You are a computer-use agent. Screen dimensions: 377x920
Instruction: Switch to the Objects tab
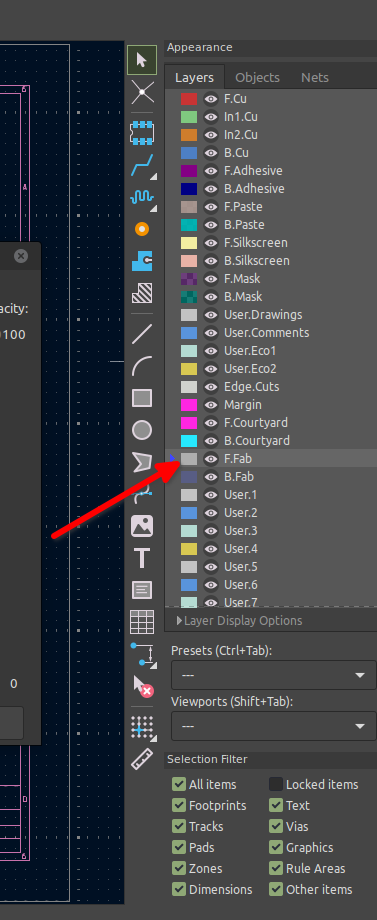[x=257, y=77]
